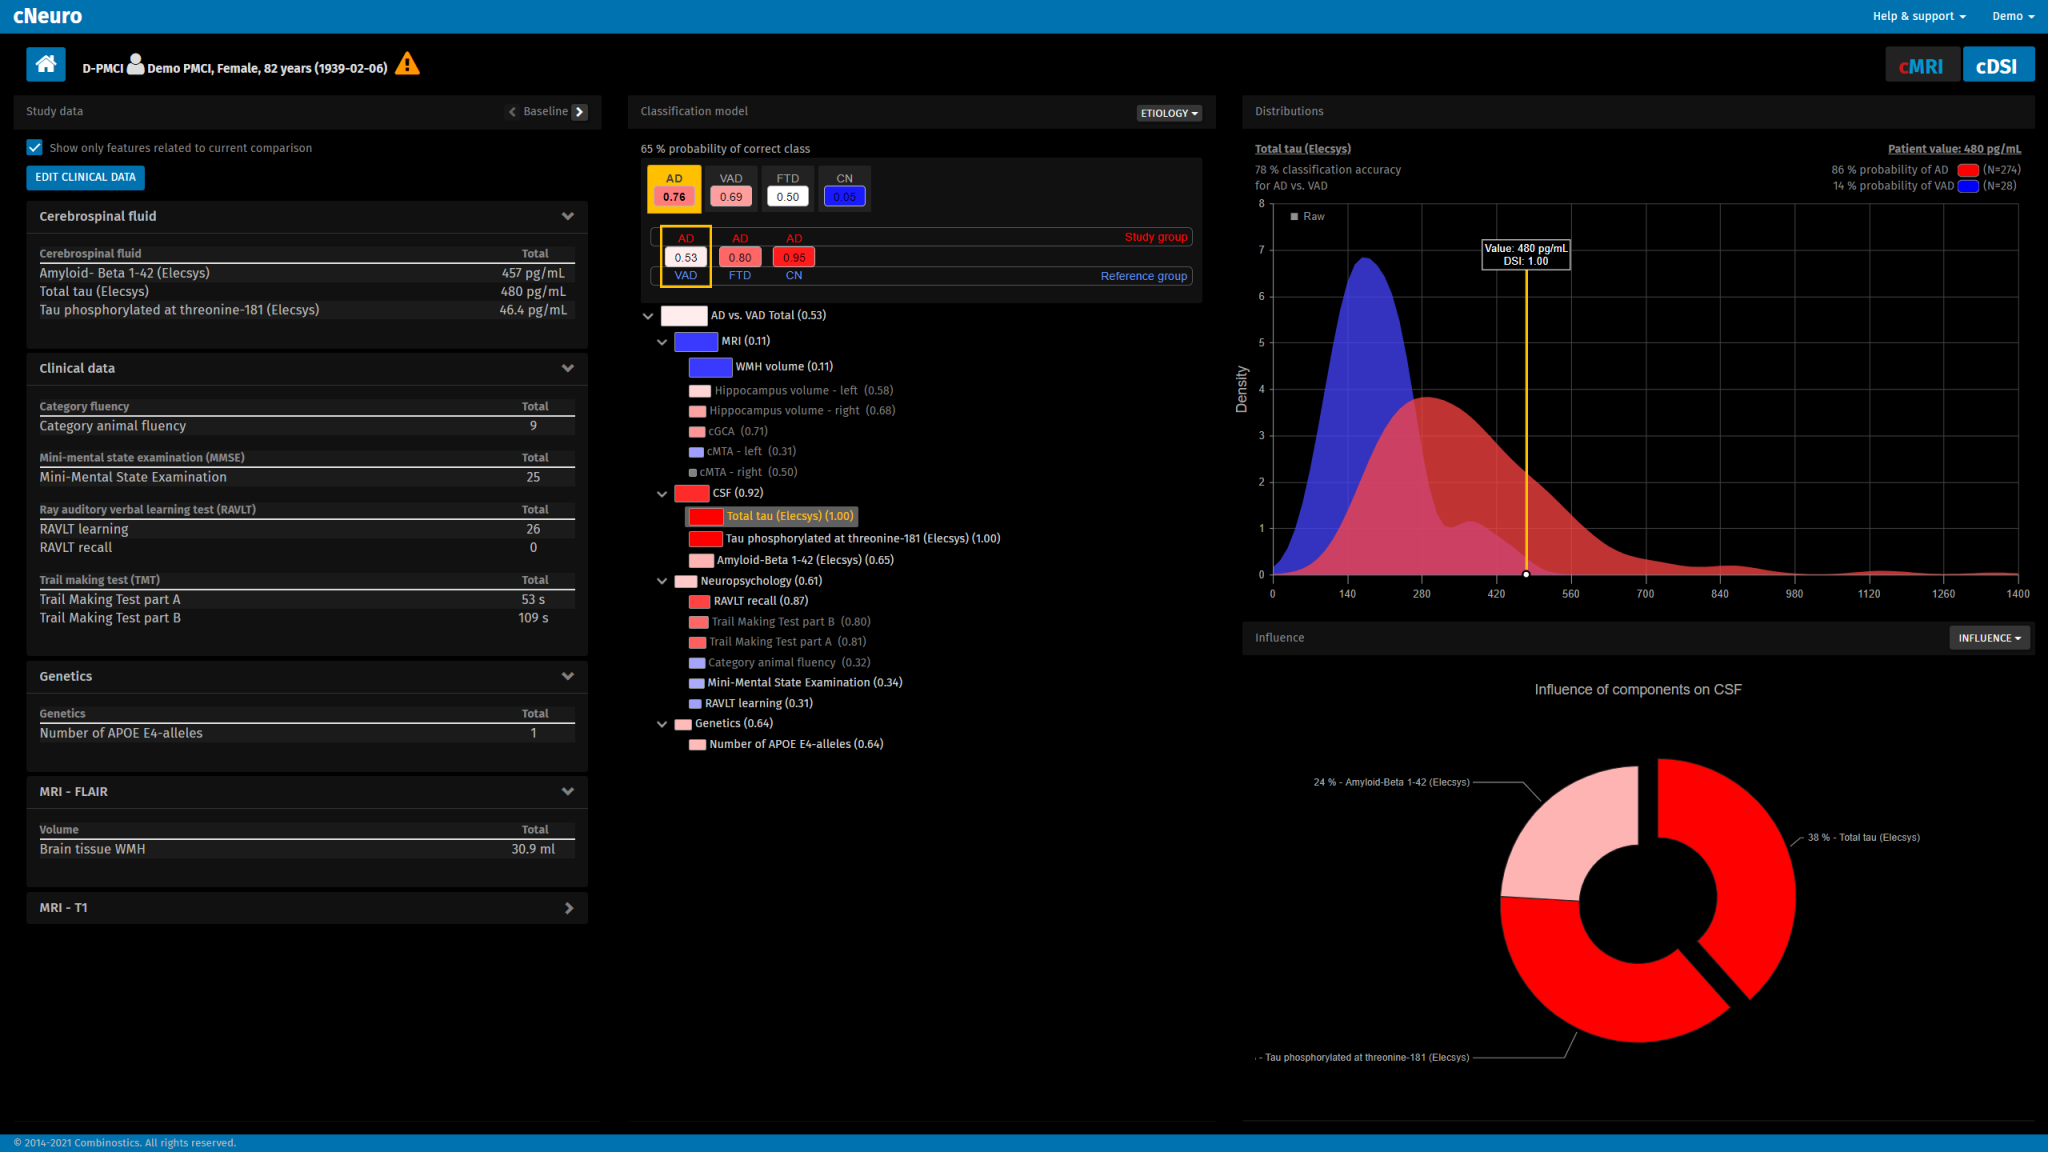Image resolution: width=2048 pixels, height=1152 pixels.
Task: Click Patient value 480 pg/mL link
Action: 1953,149
